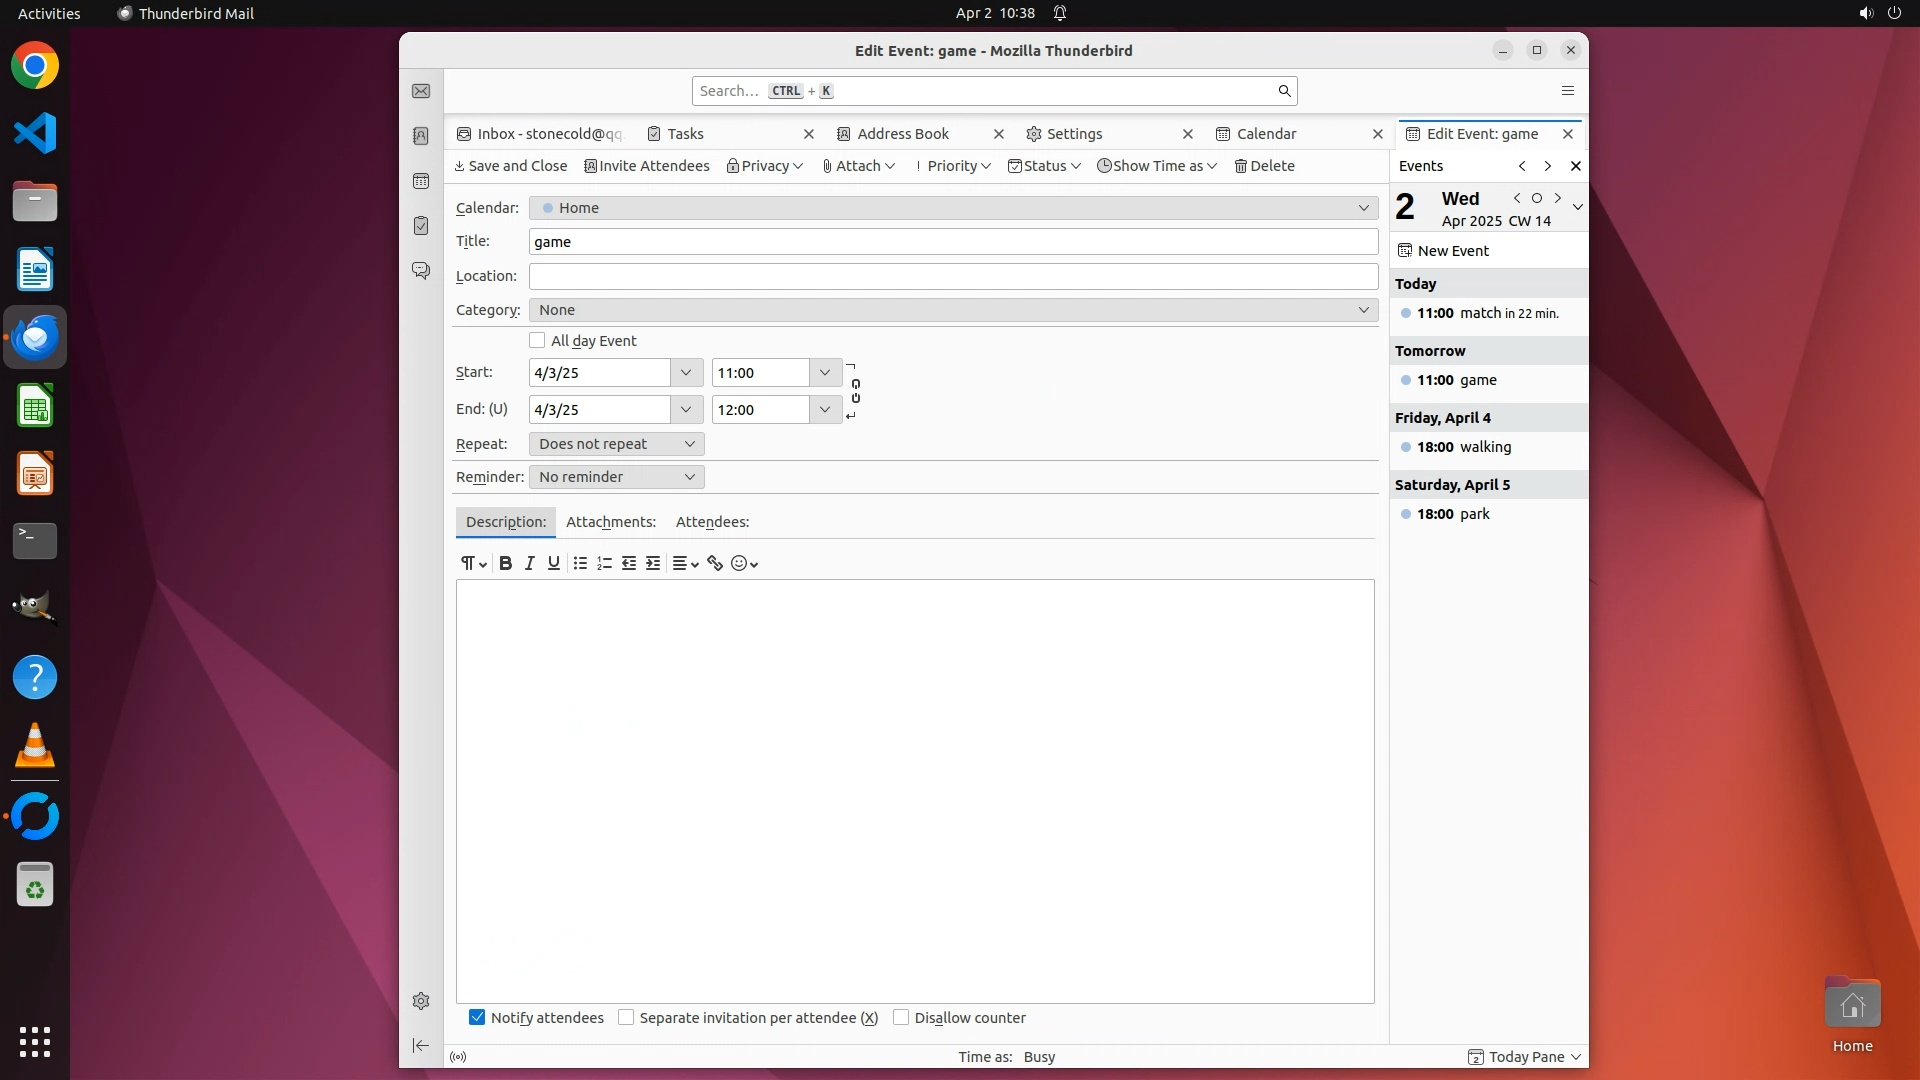Screen dimensions: 1920x1080
Task: Click the underline formatting icon
Action: 553,563
